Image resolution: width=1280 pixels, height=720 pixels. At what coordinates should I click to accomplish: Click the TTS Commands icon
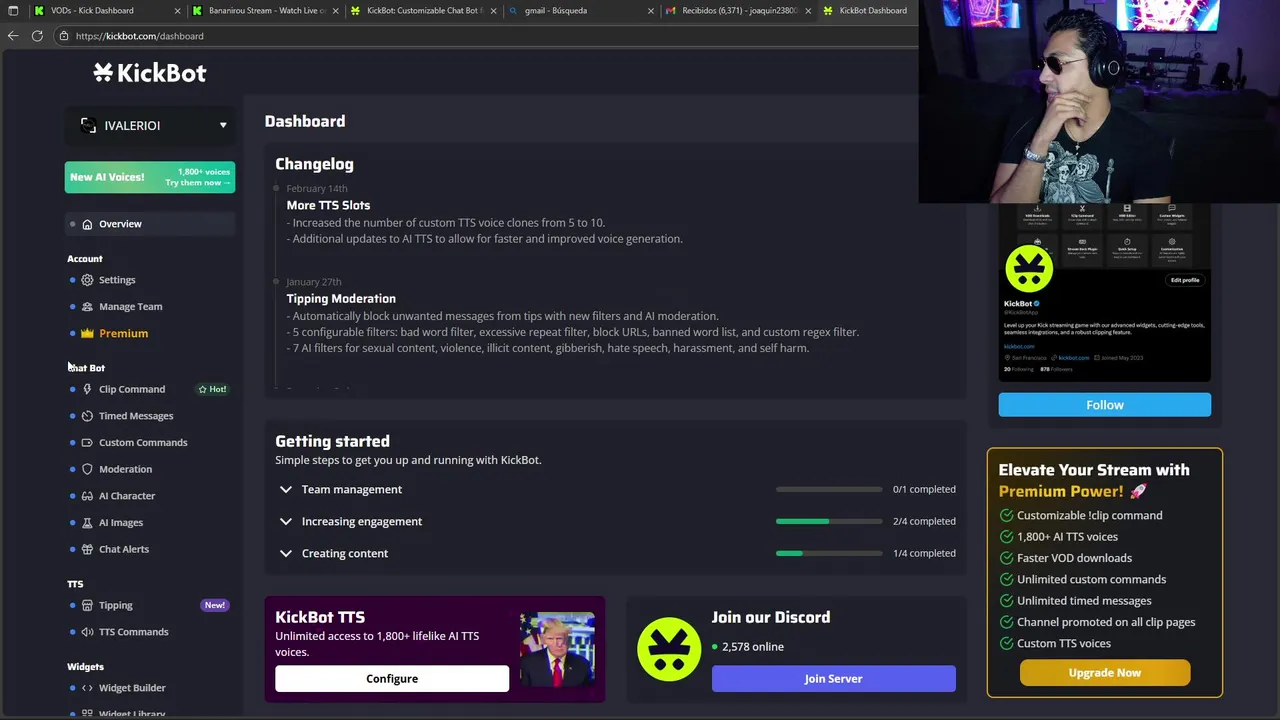point(87,632)
